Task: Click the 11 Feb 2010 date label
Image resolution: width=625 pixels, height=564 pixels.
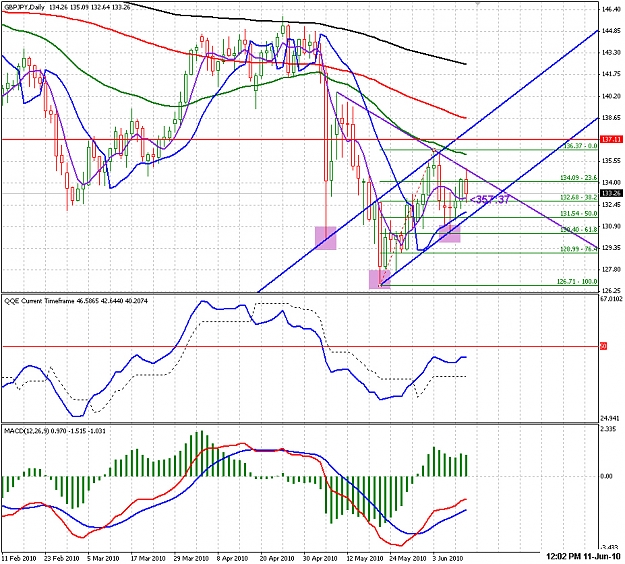Action: [19, 558]
